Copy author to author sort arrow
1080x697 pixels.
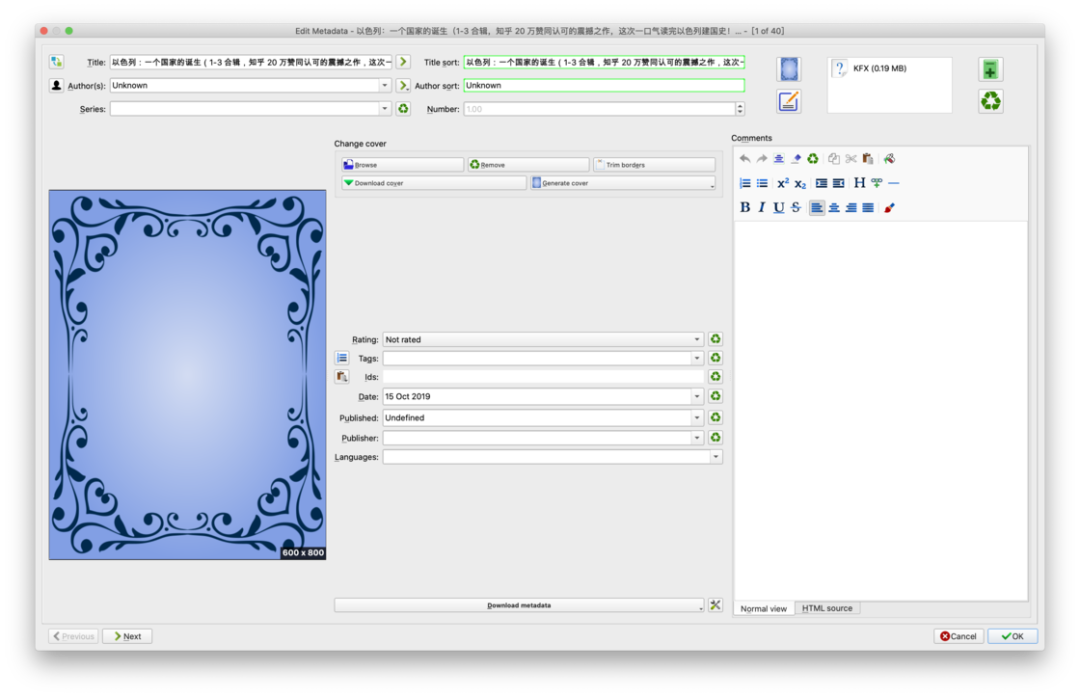[404, 85]
